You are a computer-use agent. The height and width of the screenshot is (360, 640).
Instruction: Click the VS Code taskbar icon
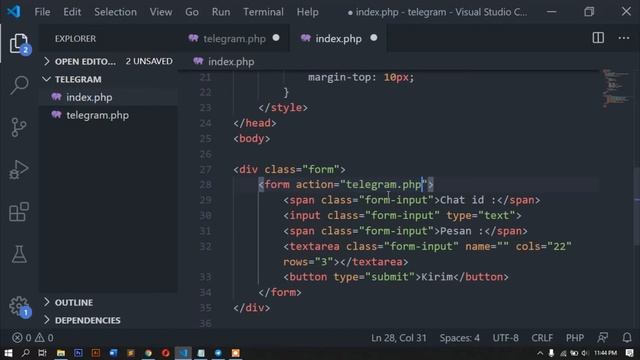[x=183, y=353]
